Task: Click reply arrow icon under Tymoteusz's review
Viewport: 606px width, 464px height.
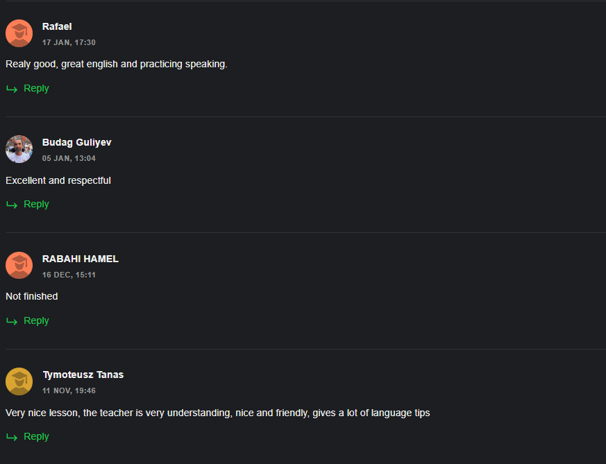Action: pos(12,437)
